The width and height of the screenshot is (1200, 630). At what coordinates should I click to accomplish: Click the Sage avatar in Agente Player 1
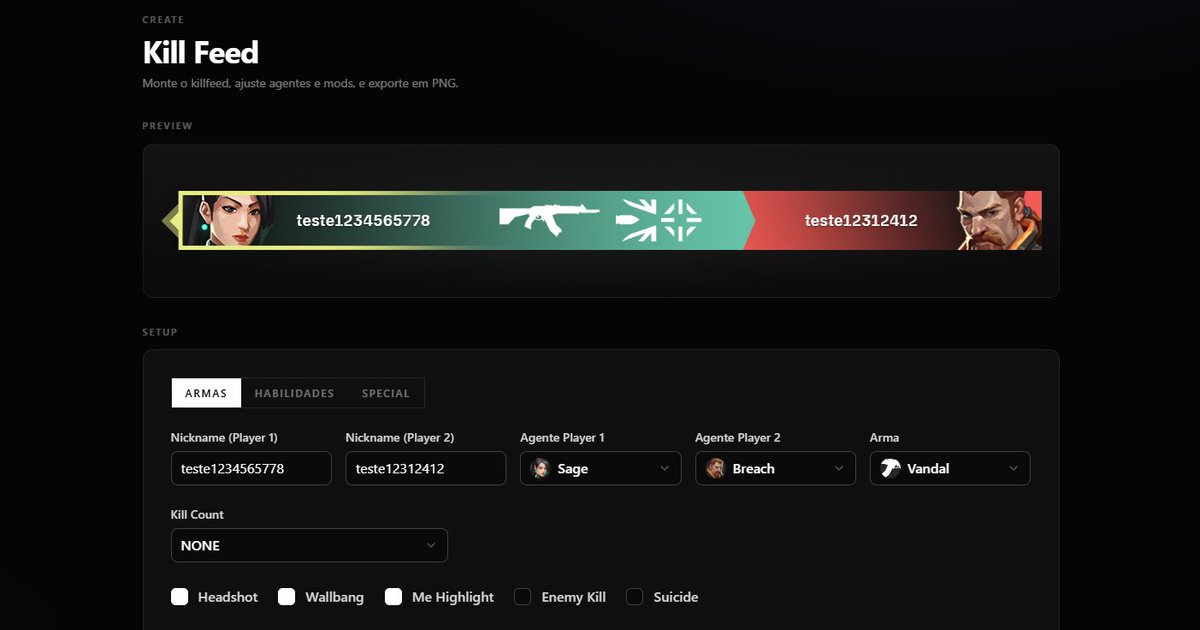541,468
